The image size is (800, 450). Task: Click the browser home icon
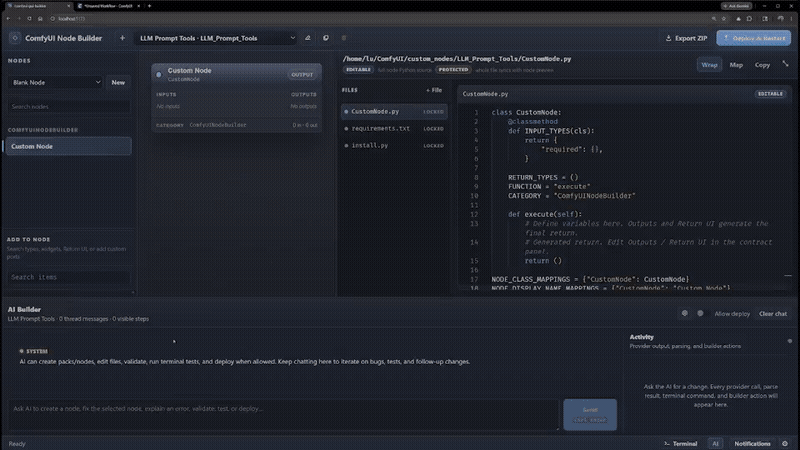pos(40,18)
